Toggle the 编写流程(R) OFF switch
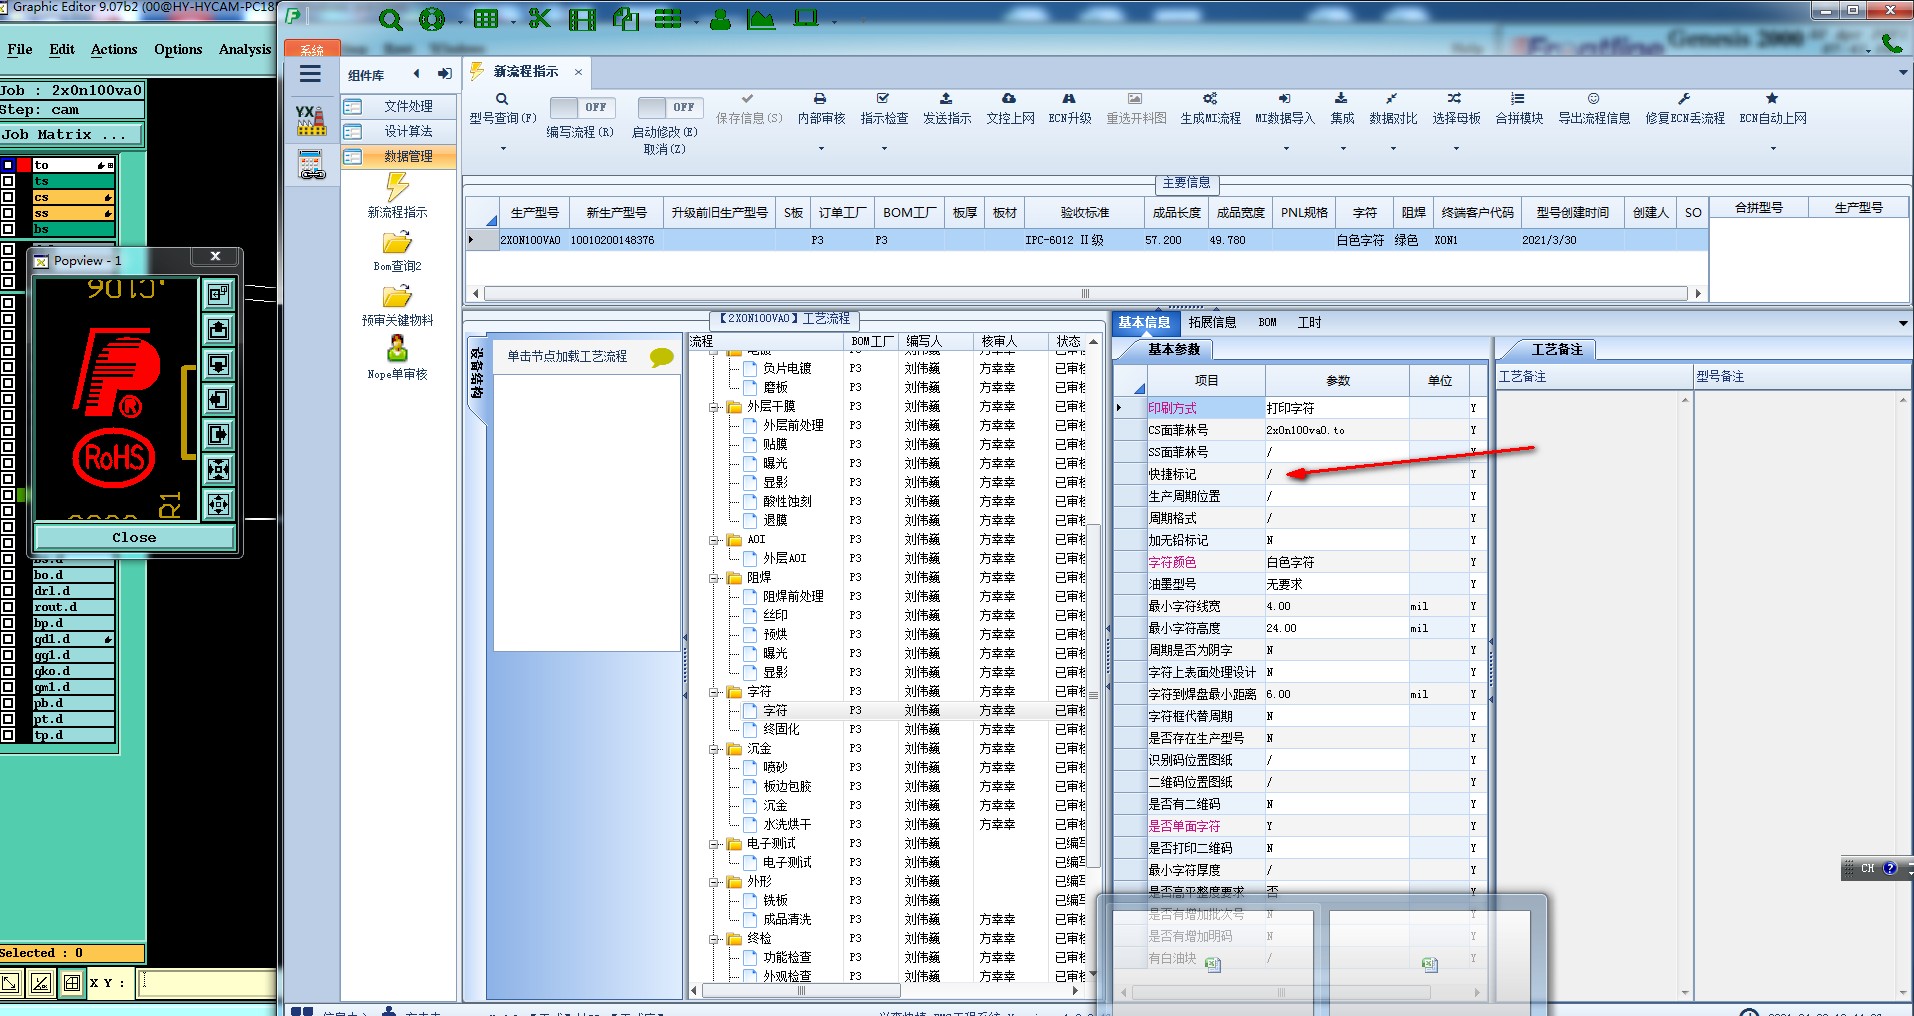The width and height of the screenshot is (1914, 1016). 583,107
